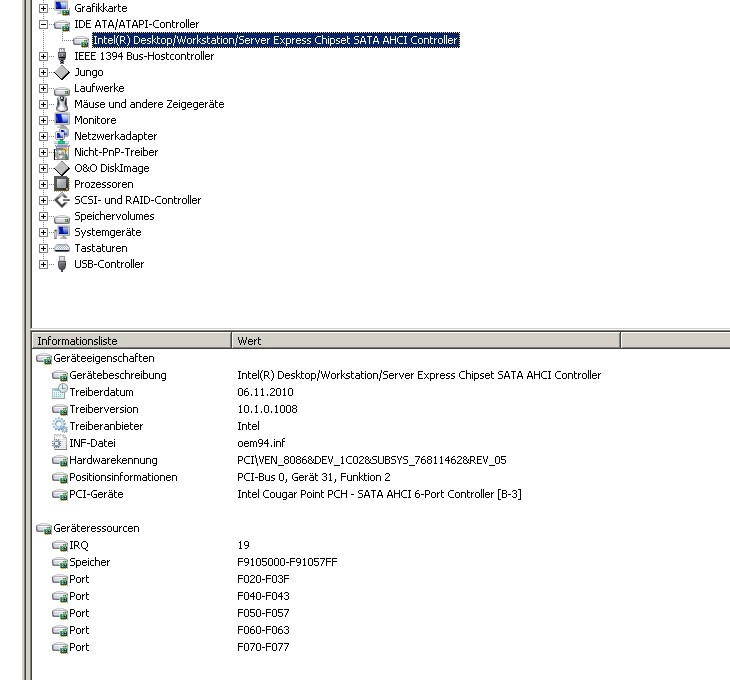Image resolution: width=730 pixels, height=680 pixels.
Task: Click the Prozessoren chip icon
Action: [x=61, y=184]
